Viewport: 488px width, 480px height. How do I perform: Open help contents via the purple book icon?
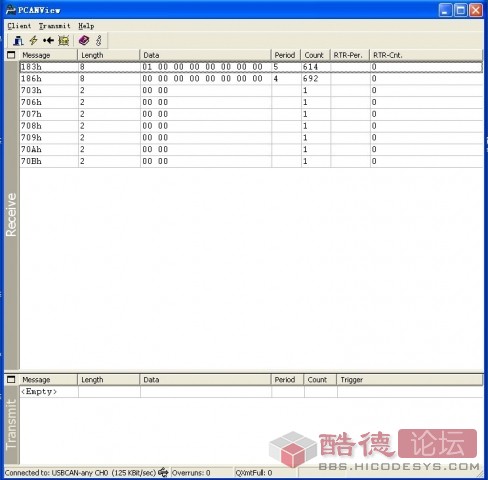[84, 41]
